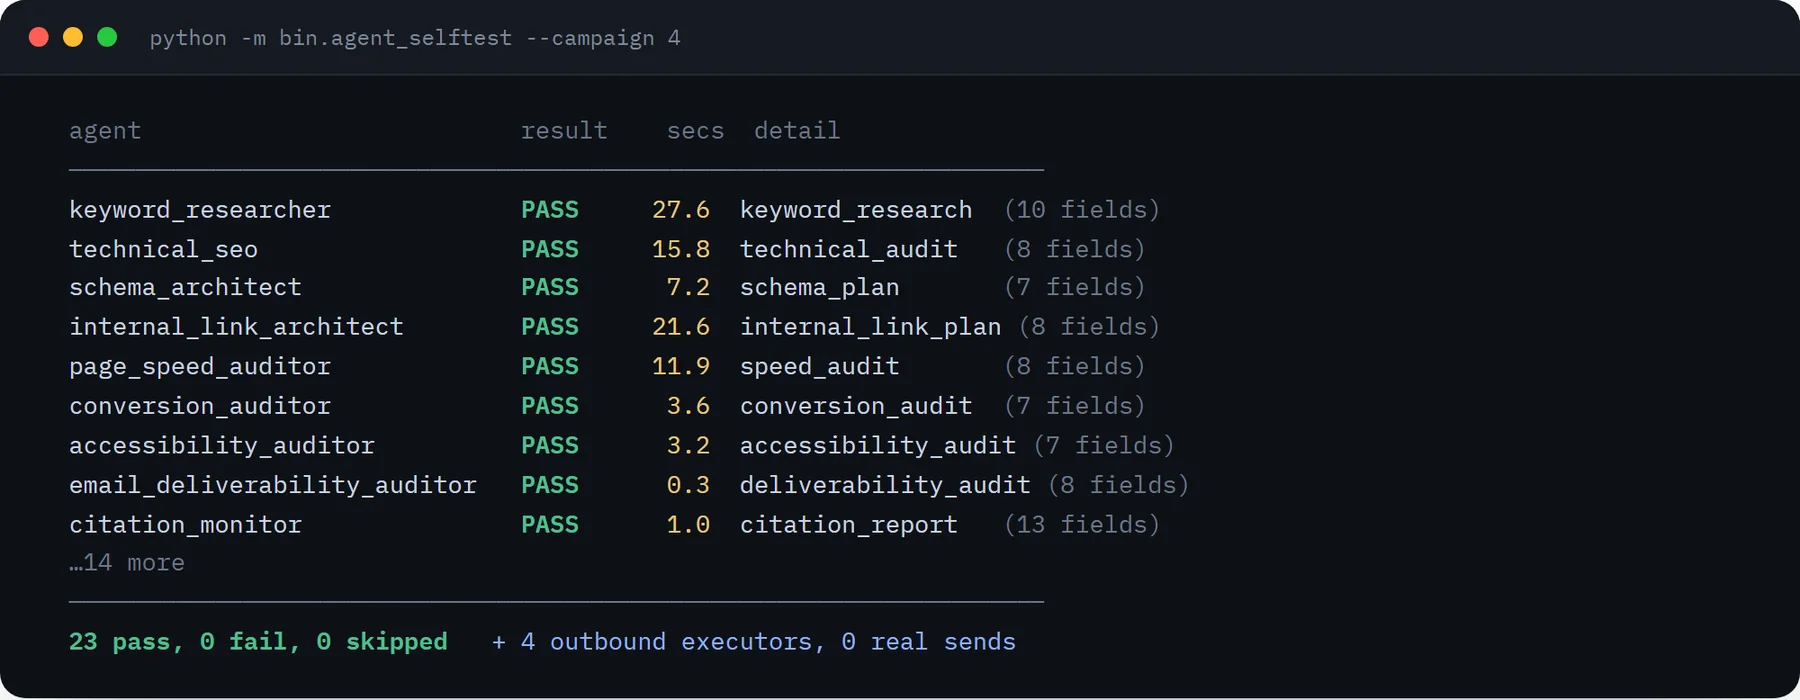1800x700 pixels.
Task: Click the keyword_research detail text
Action: point(856,210)
